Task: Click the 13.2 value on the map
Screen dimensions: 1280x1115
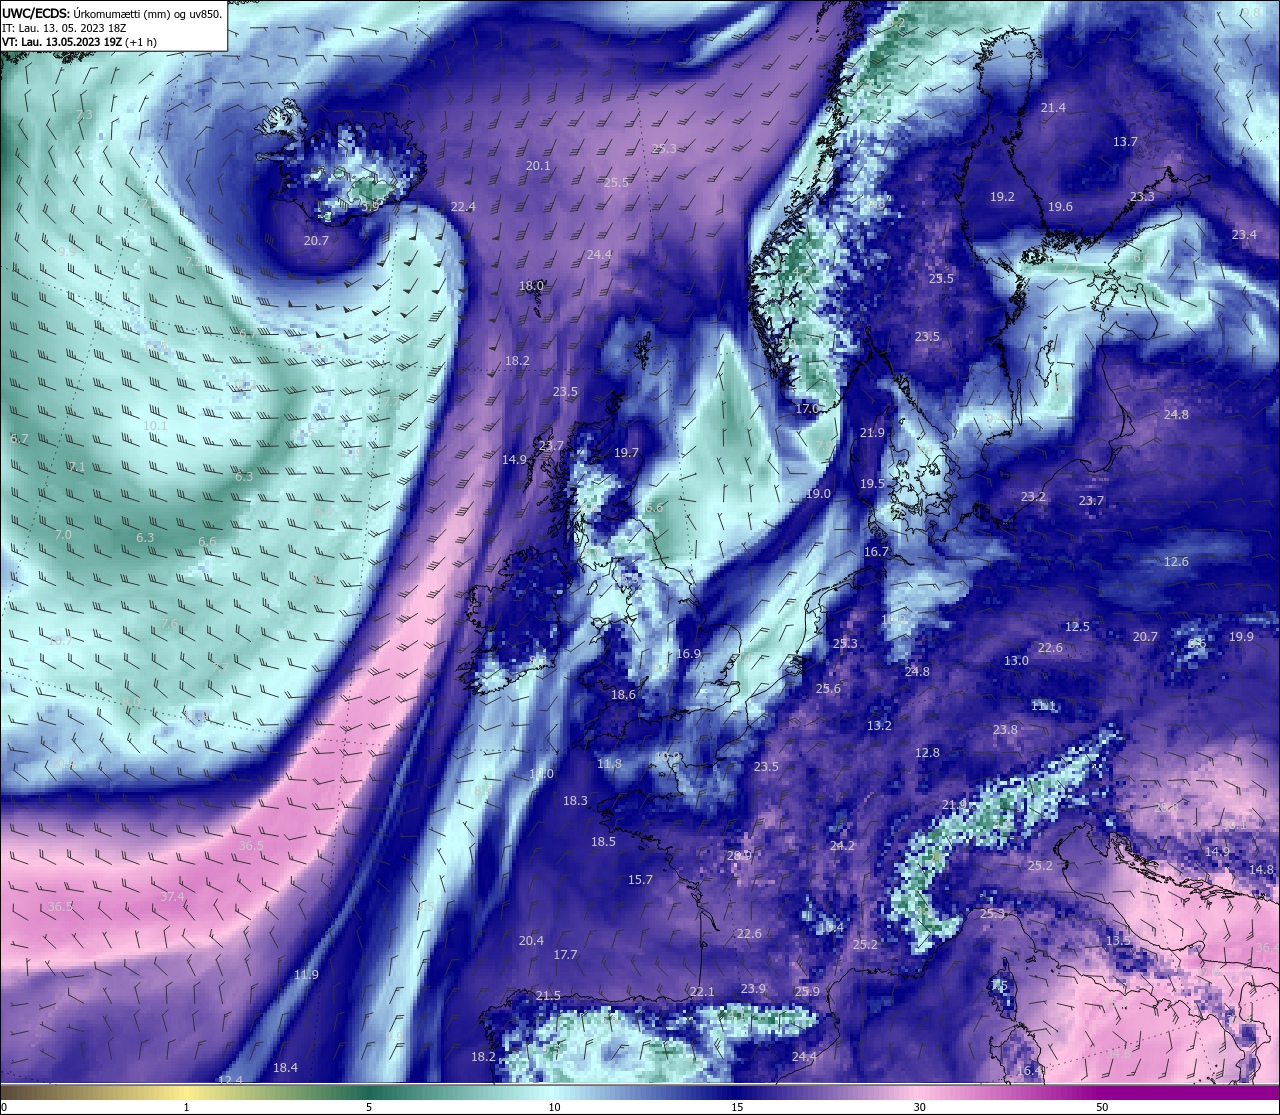Action: coord(879,726)
